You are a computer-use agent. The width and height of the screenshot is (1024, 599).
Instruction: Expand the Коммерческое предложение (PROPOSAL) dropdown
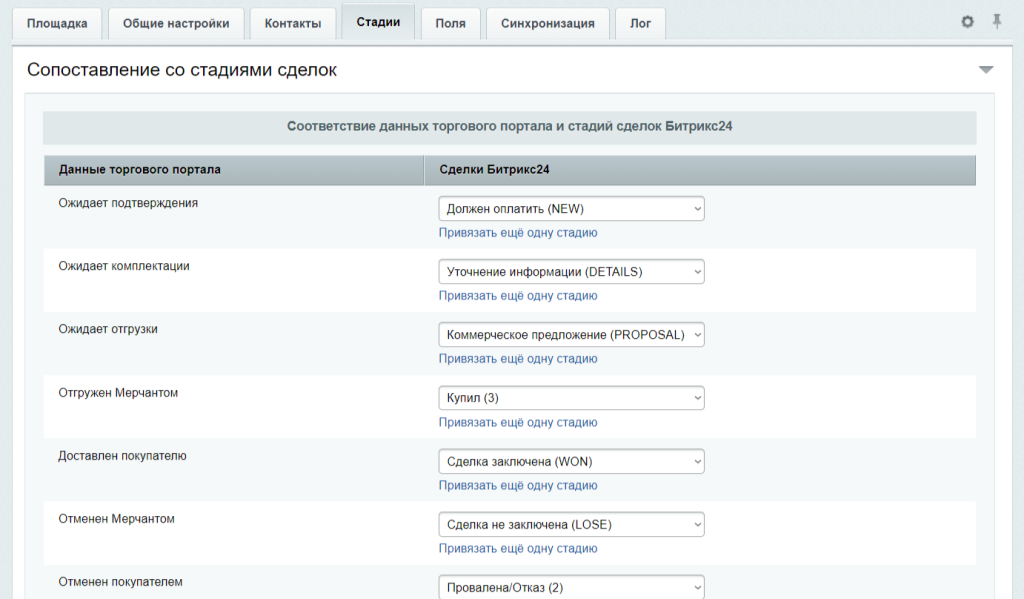point(571,334)
